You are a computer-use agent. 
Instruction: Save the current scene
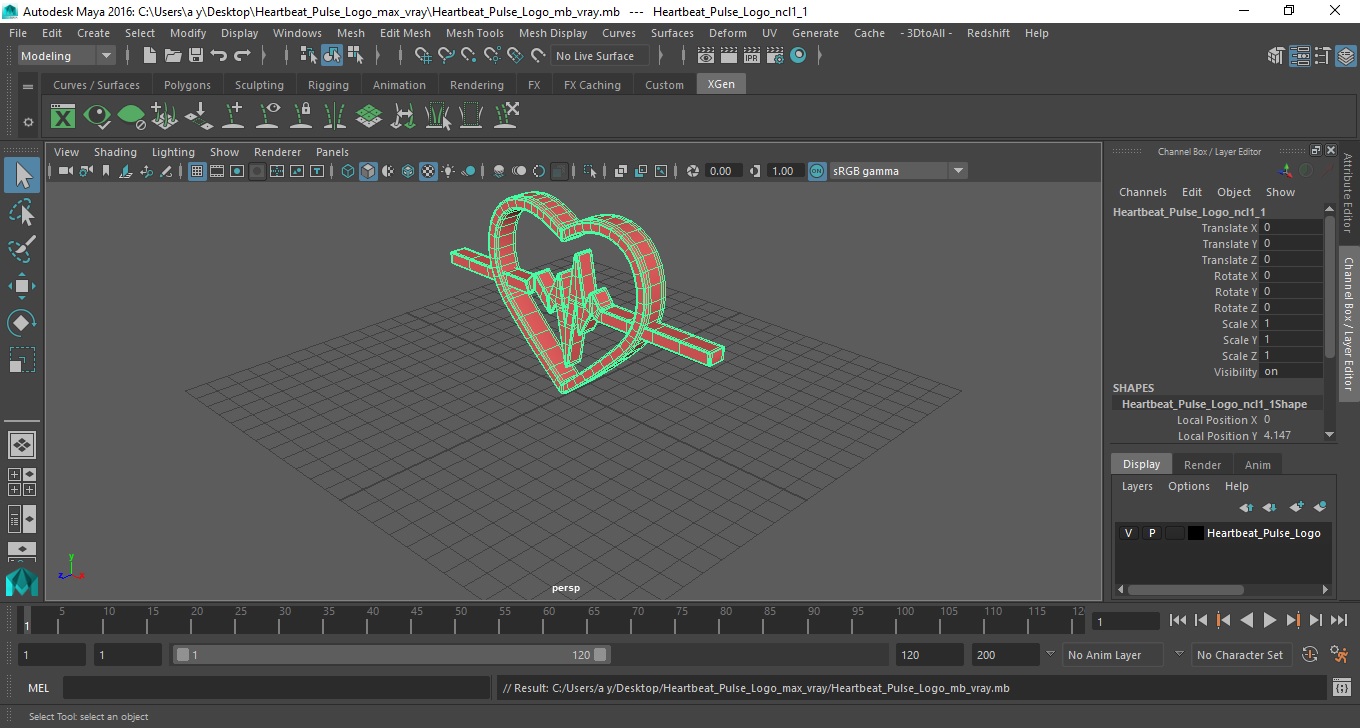(x=196, y=56)
